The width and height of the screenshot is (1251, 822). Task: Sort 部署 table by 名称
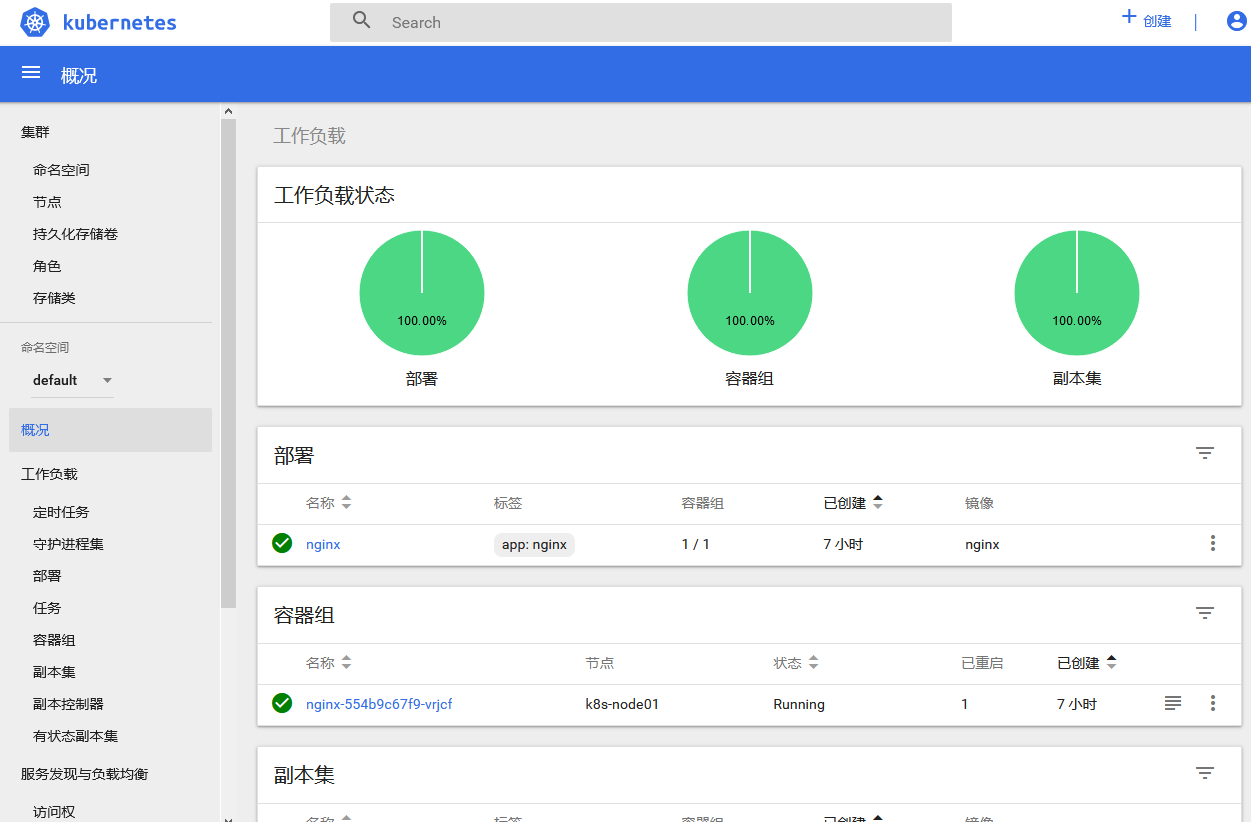click(x=329, y=503)
